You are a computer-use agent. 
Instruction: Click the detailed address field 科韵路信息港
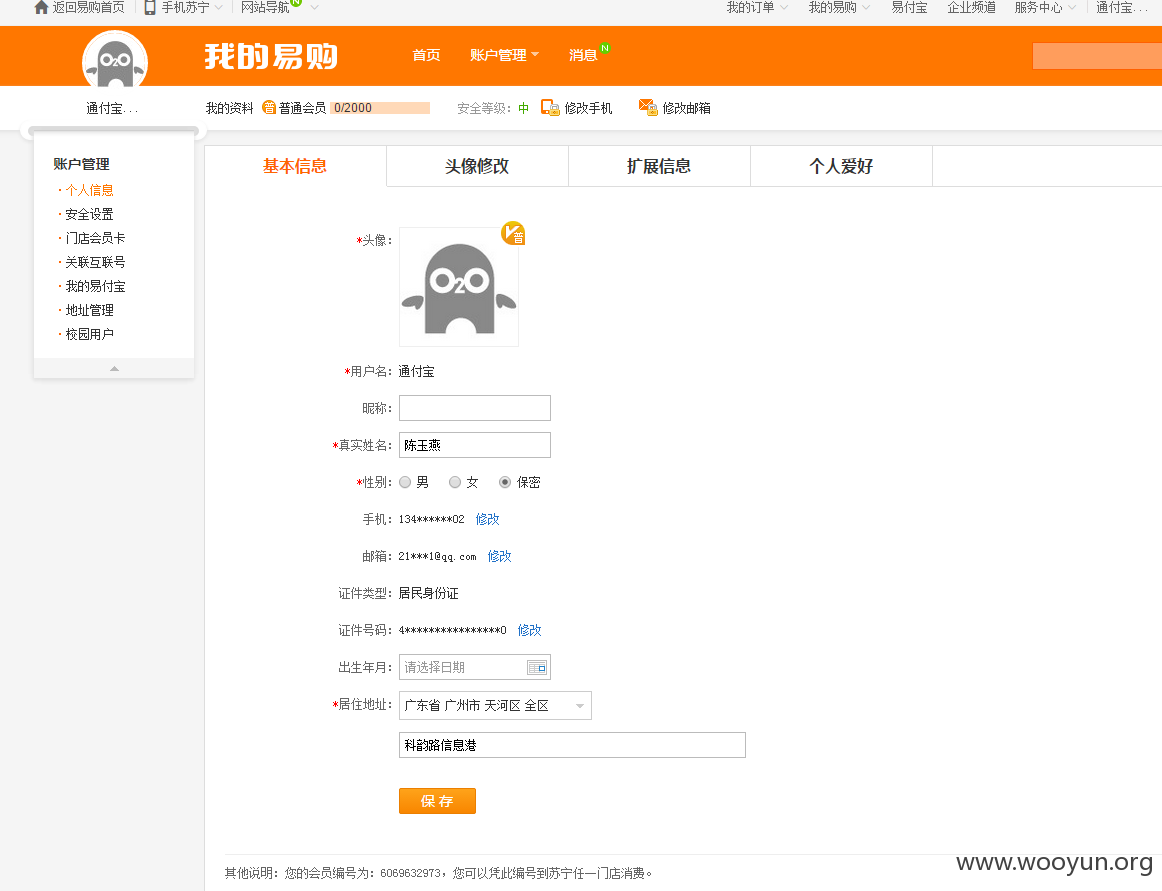(572, 745)
